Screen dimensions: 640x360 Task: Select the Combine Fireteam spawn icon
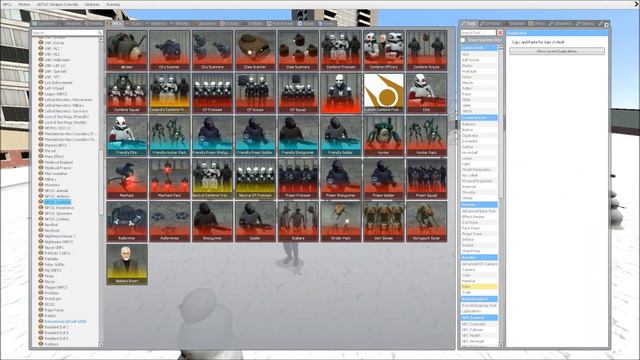341,50
